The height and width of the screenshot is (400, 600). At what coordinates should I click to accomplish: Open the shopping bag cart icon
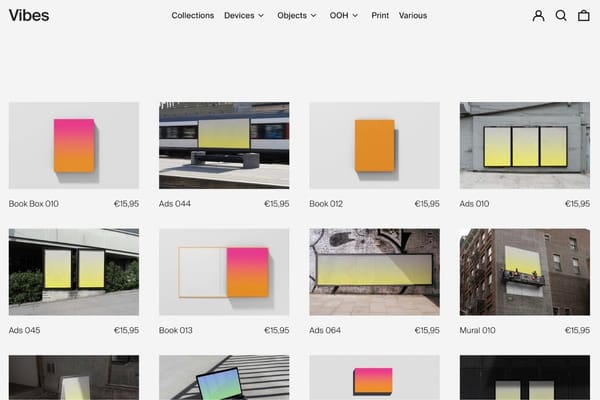584,16
